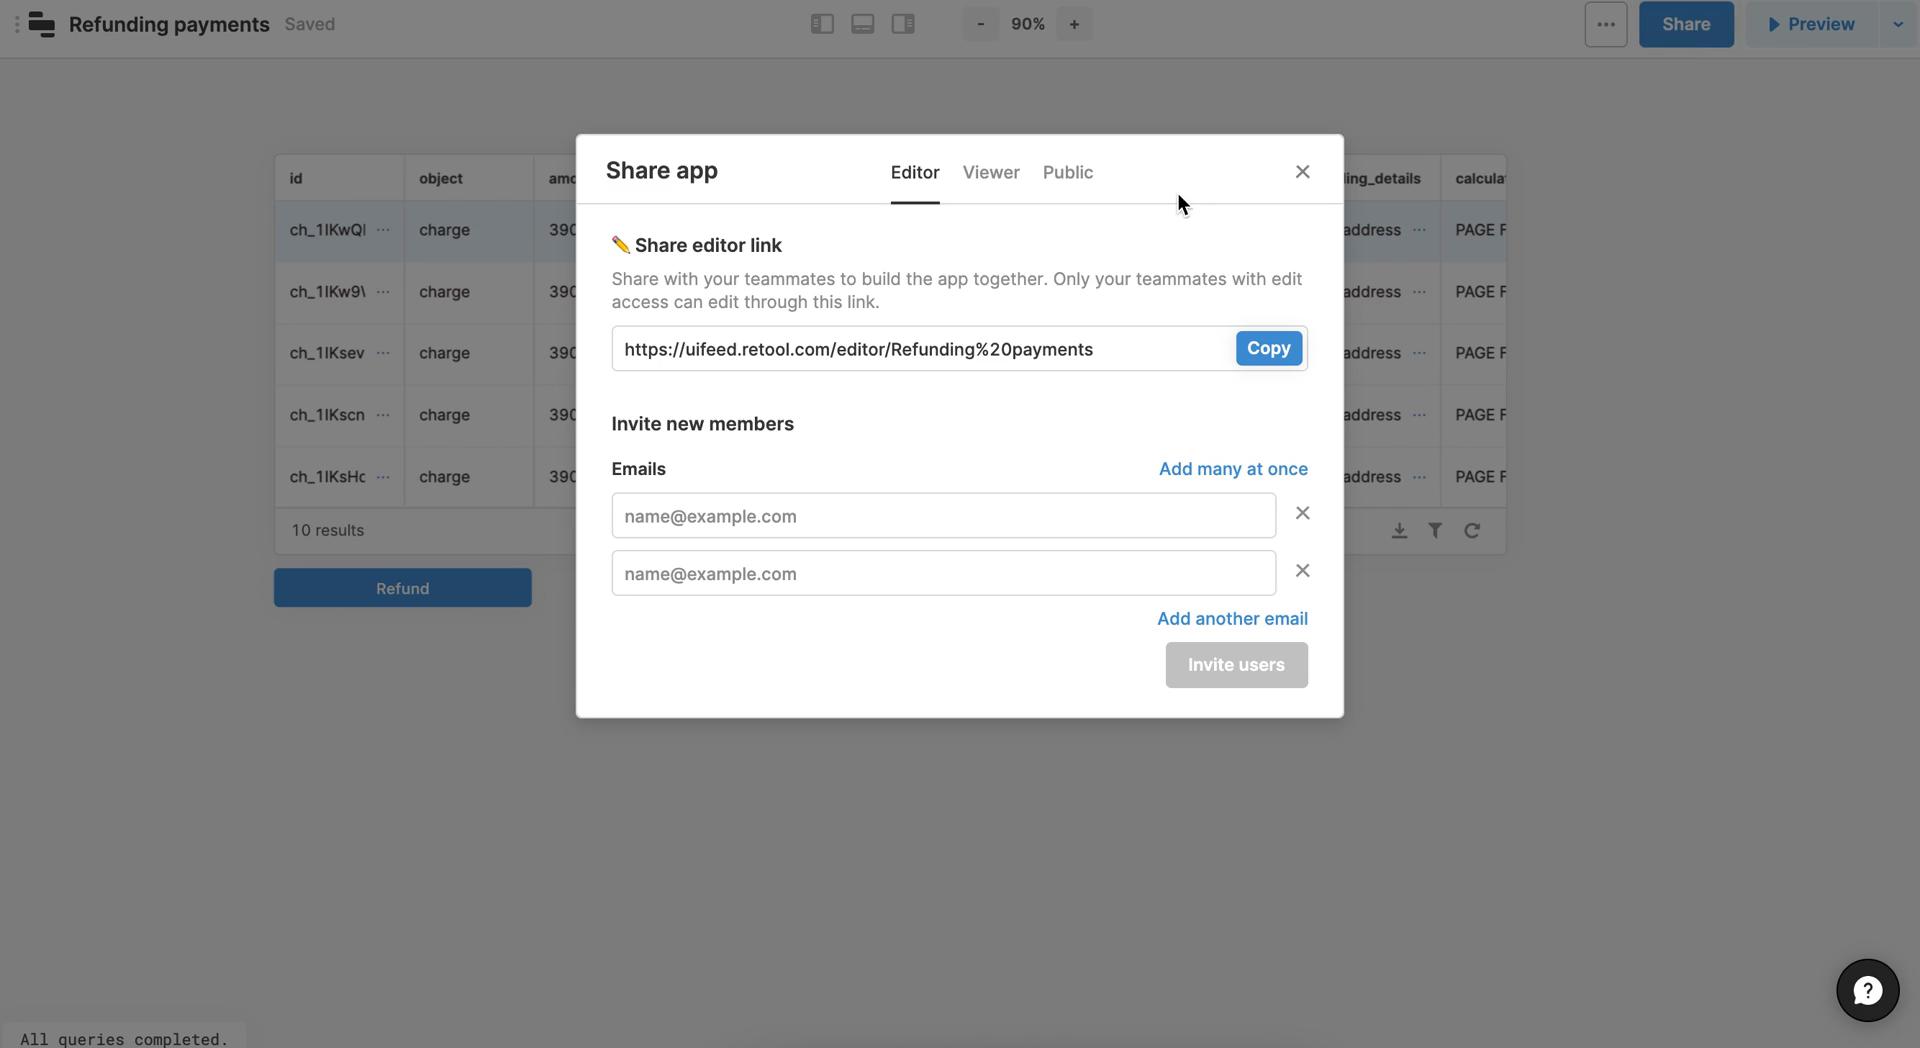Toggle the bottom panel layout icon
This screenshot has width=1920, height=1048.
pos(862,23)
